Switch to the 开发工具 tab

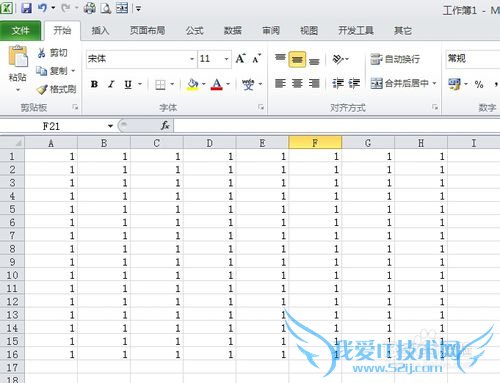[x=356, y=31]
